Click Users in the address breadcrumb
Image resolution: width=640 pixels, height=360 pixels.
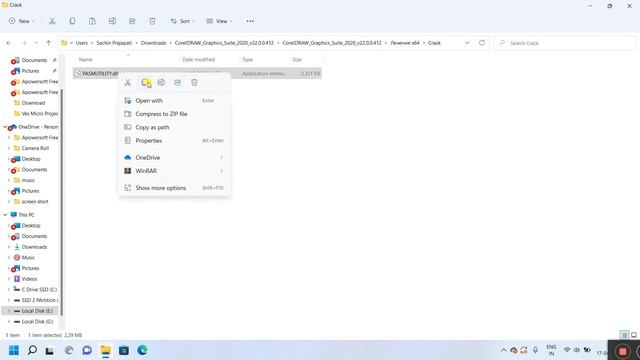[82, 43]
